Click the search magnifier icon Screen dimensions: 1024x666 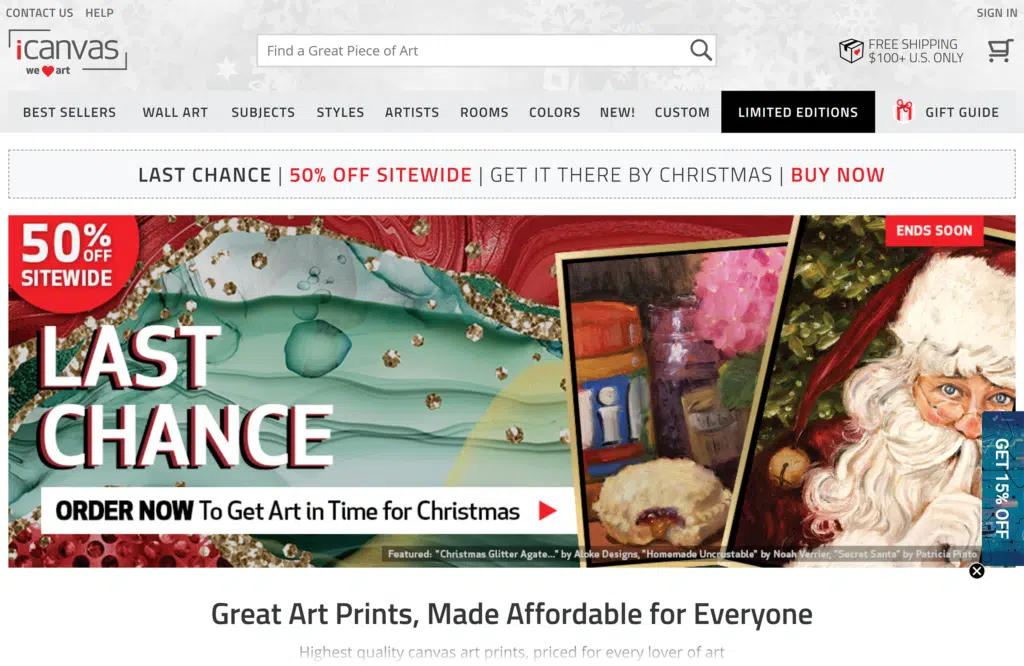click(701, 50)
